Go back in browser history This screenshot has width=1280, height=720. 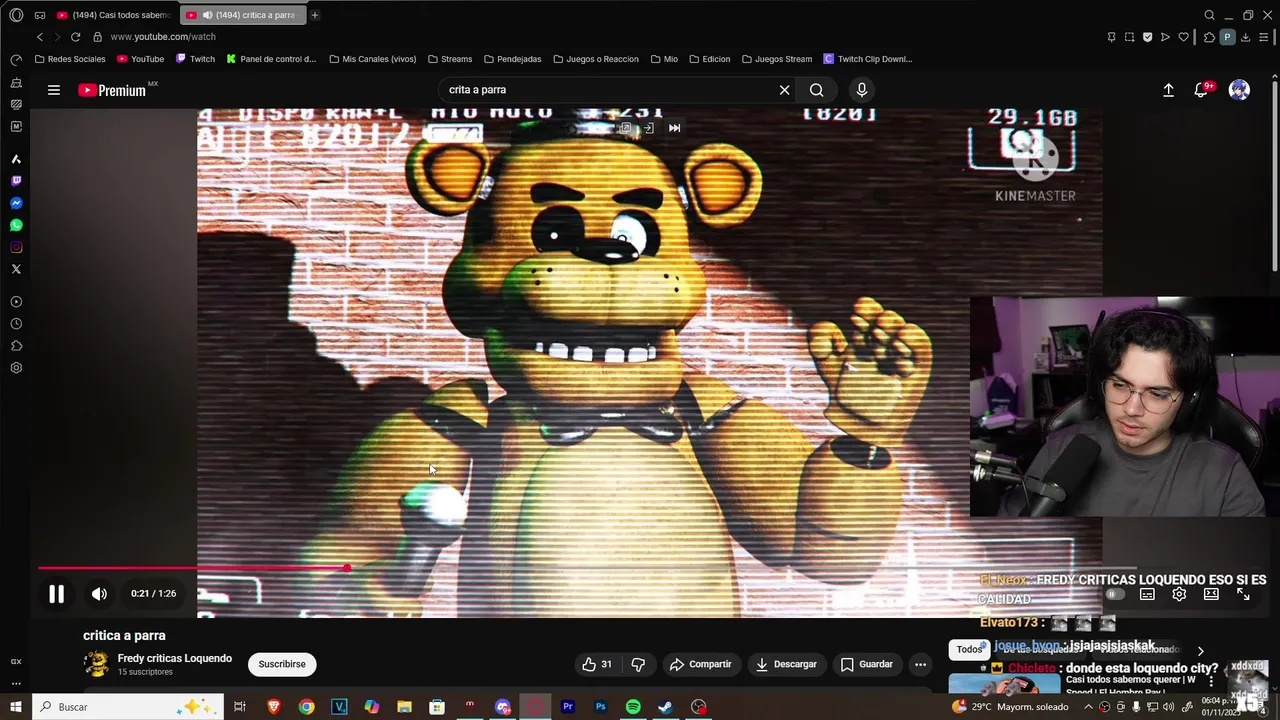tap(40, 37)
